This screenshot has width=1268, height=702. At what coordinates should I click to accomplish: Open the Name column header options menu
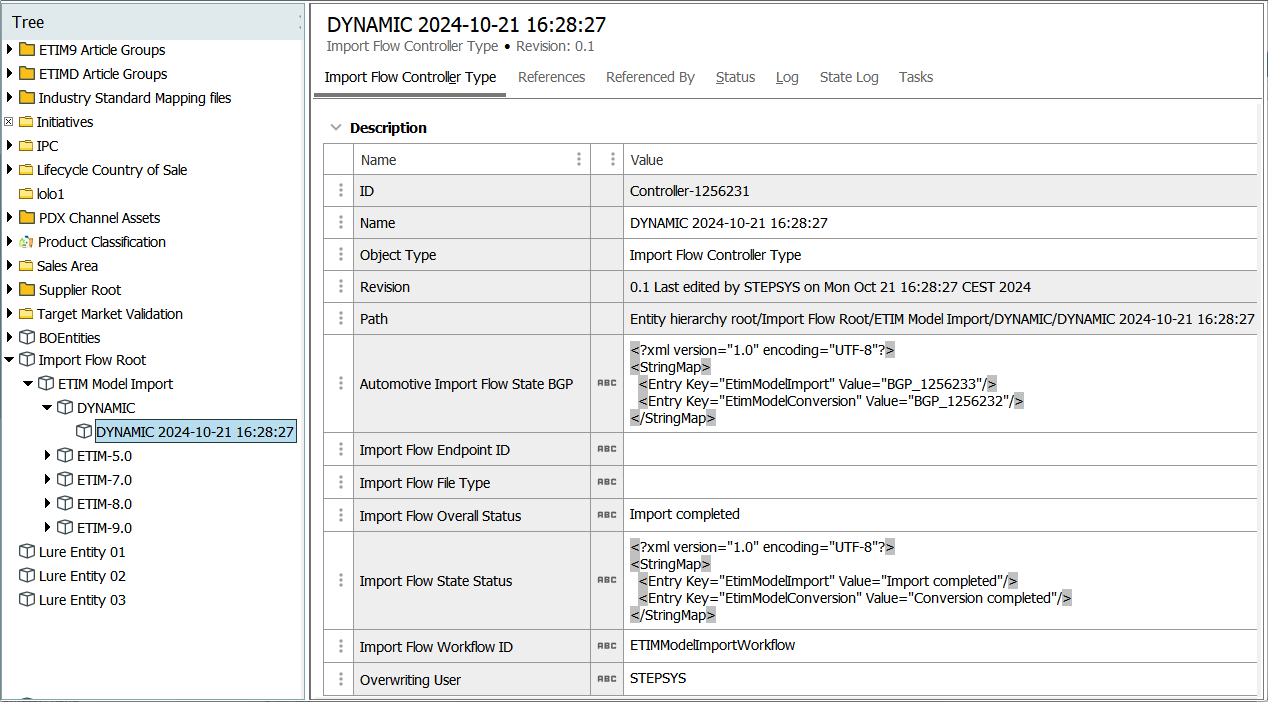(578, 160)
